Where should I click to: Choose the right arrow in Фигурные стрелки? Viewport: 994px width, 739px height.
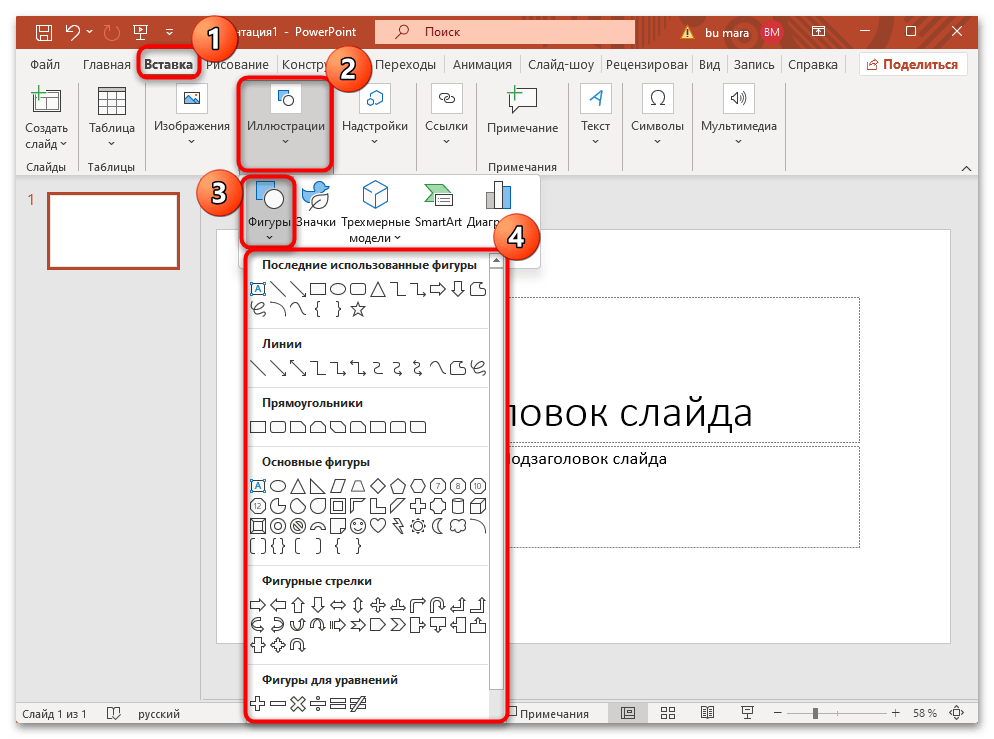pos(257,605)
